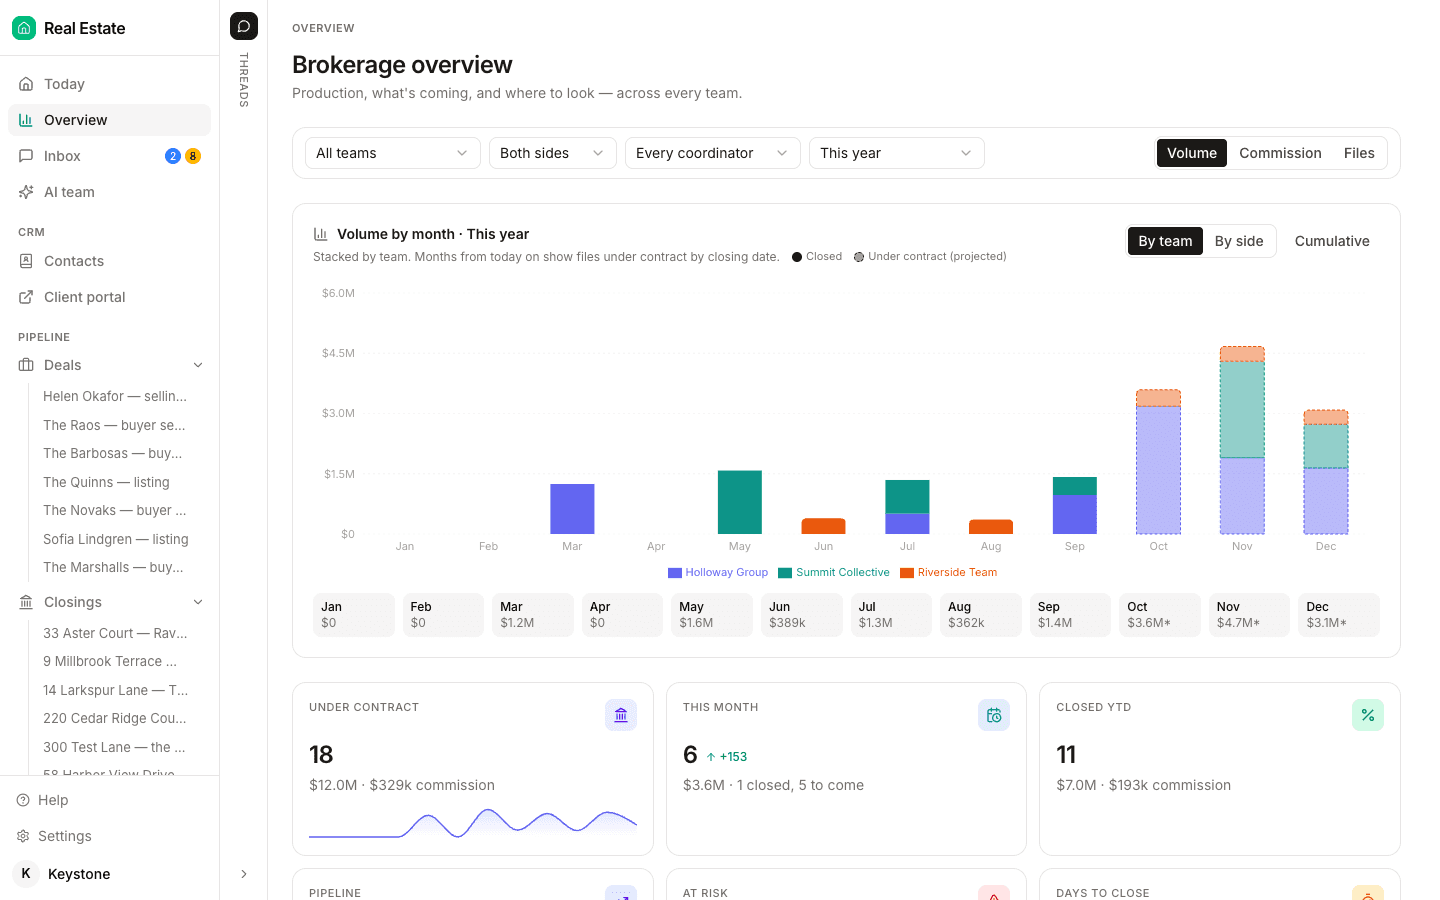Select the Volume tab
Viewport: 1440px width, 900px height.
point(1192,153)
